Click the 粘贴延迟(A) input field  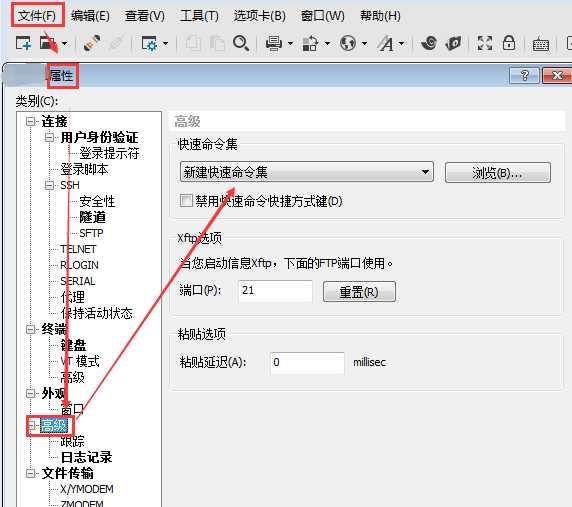[307, 363]
